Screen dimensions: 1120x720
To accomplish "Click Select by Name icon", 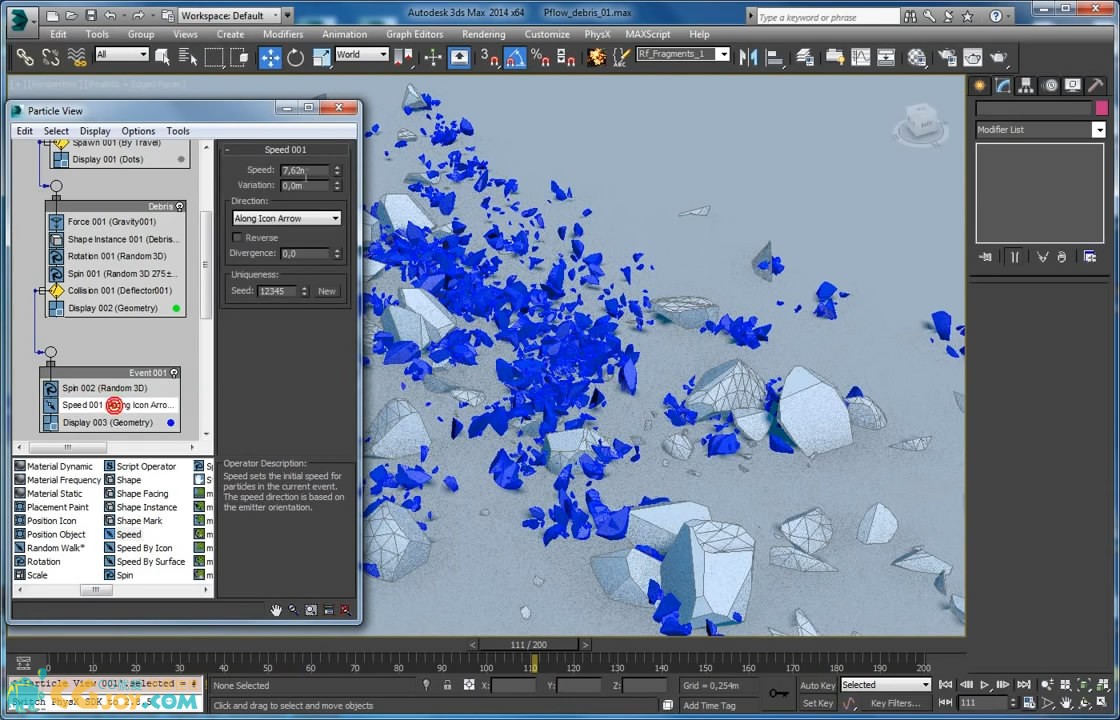I will (188, 57).
